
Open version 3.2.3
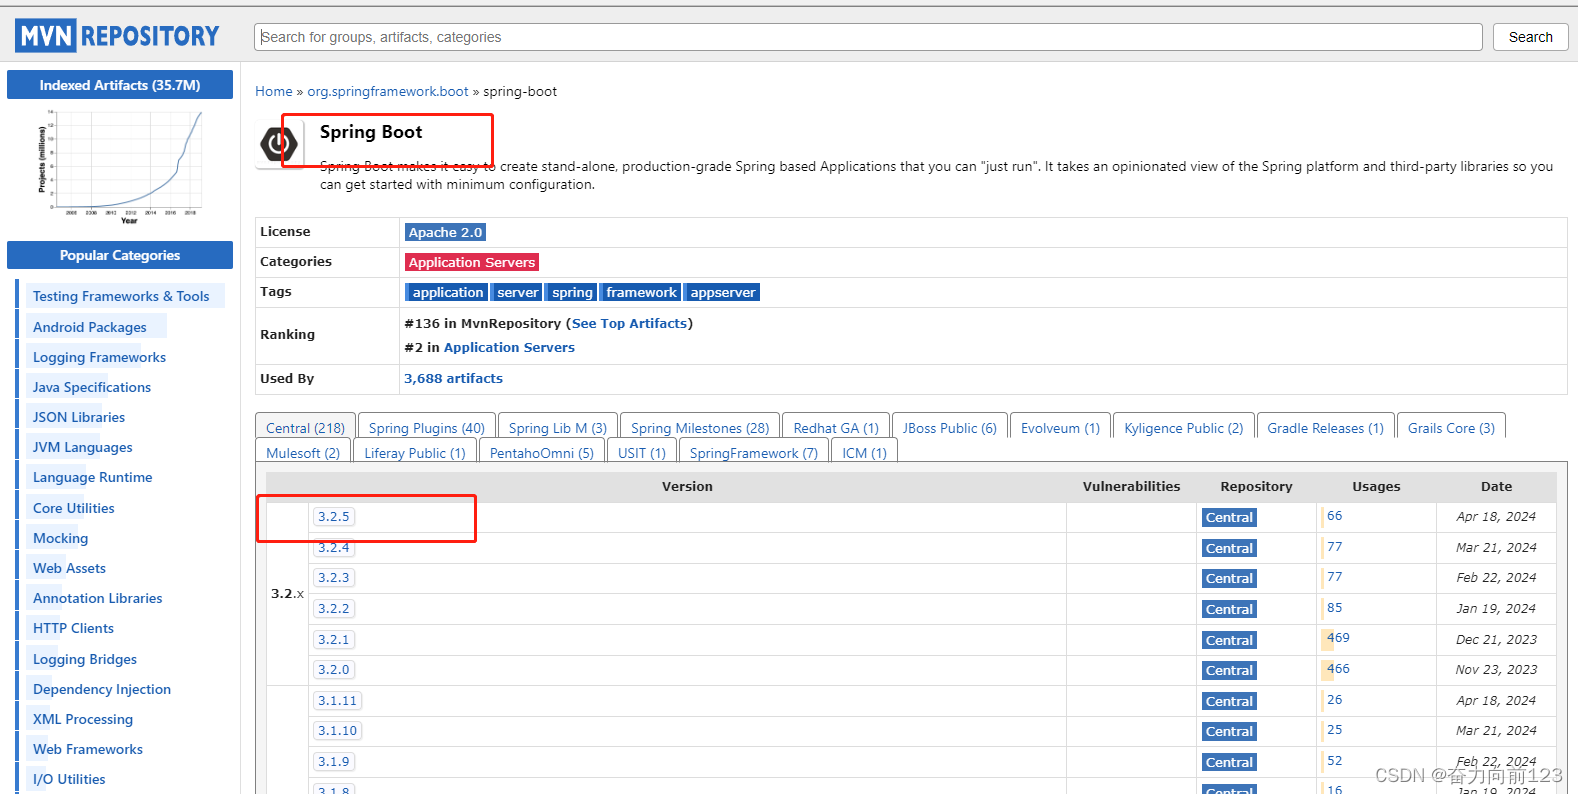pyautogui.click(x=334, y=578)
